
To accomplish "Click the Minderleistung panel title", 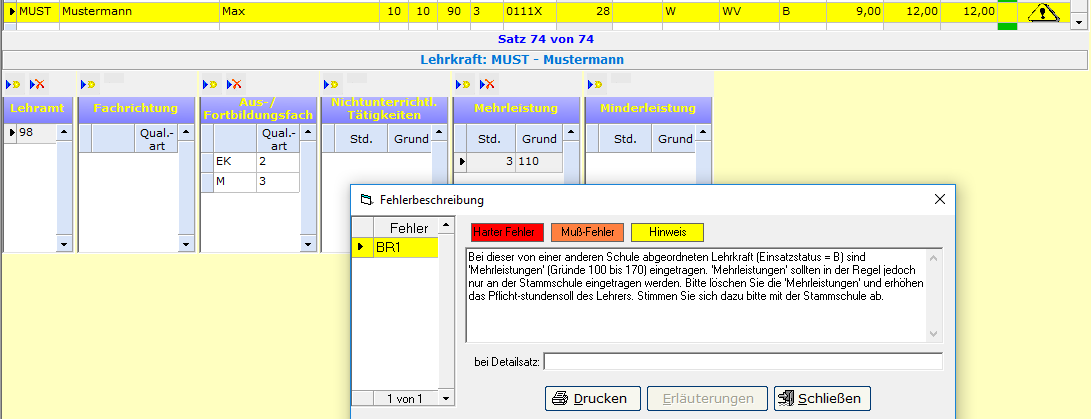I will [648, 109].
